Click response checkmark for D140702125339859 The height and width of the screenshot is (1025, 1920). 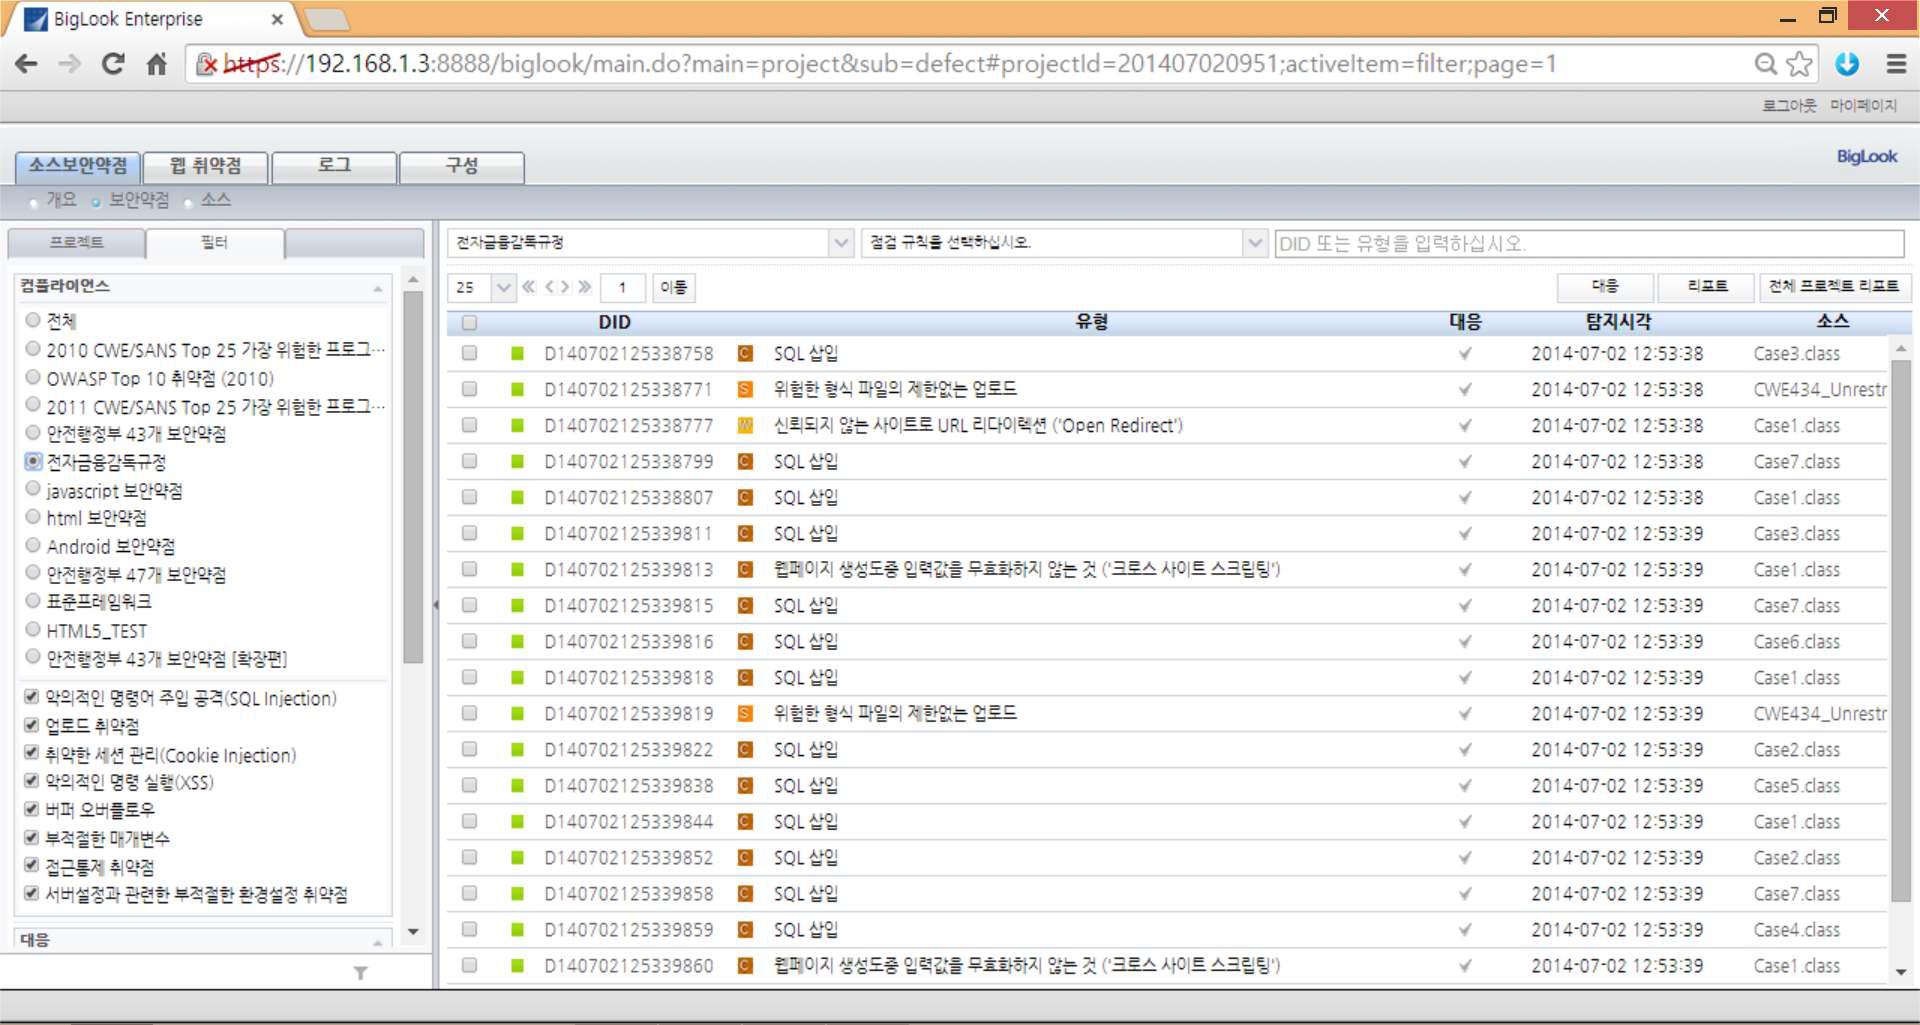(1465, 929)
